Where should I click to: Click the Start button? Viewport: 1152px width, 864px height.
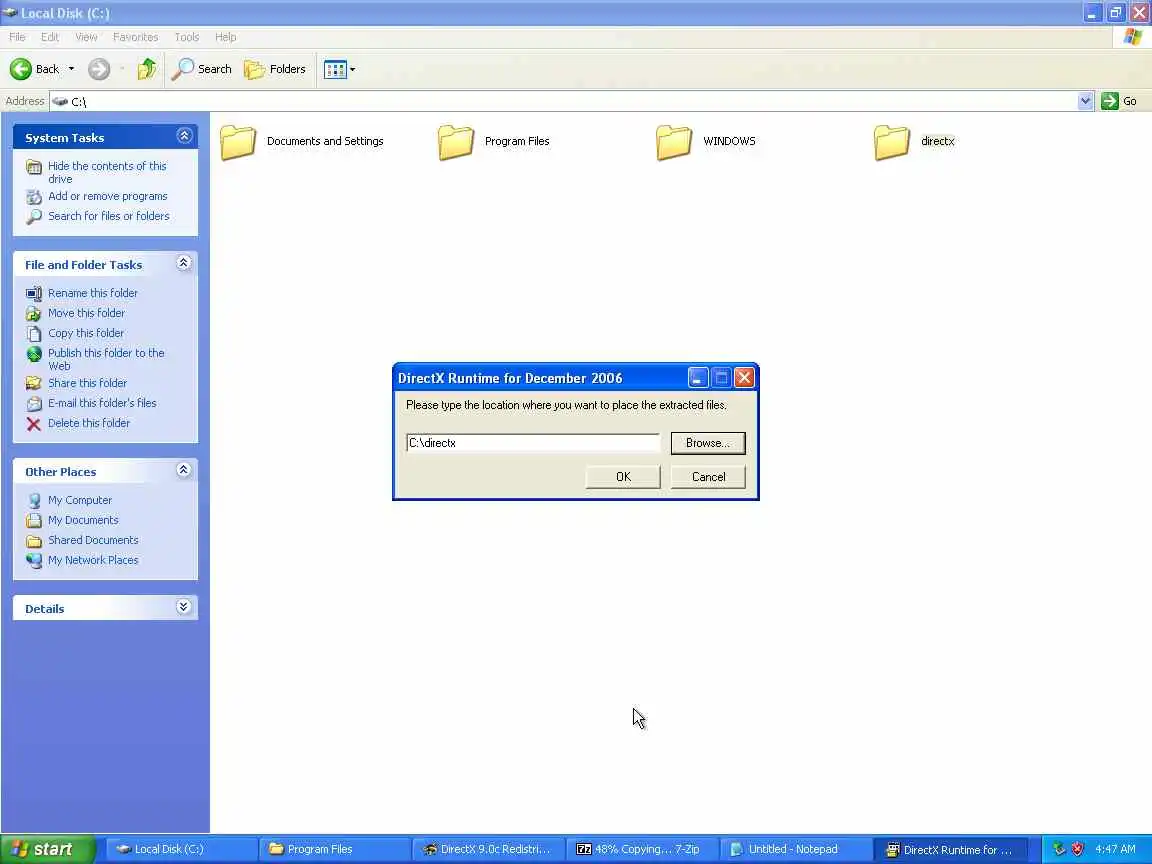tap(48, 849)
